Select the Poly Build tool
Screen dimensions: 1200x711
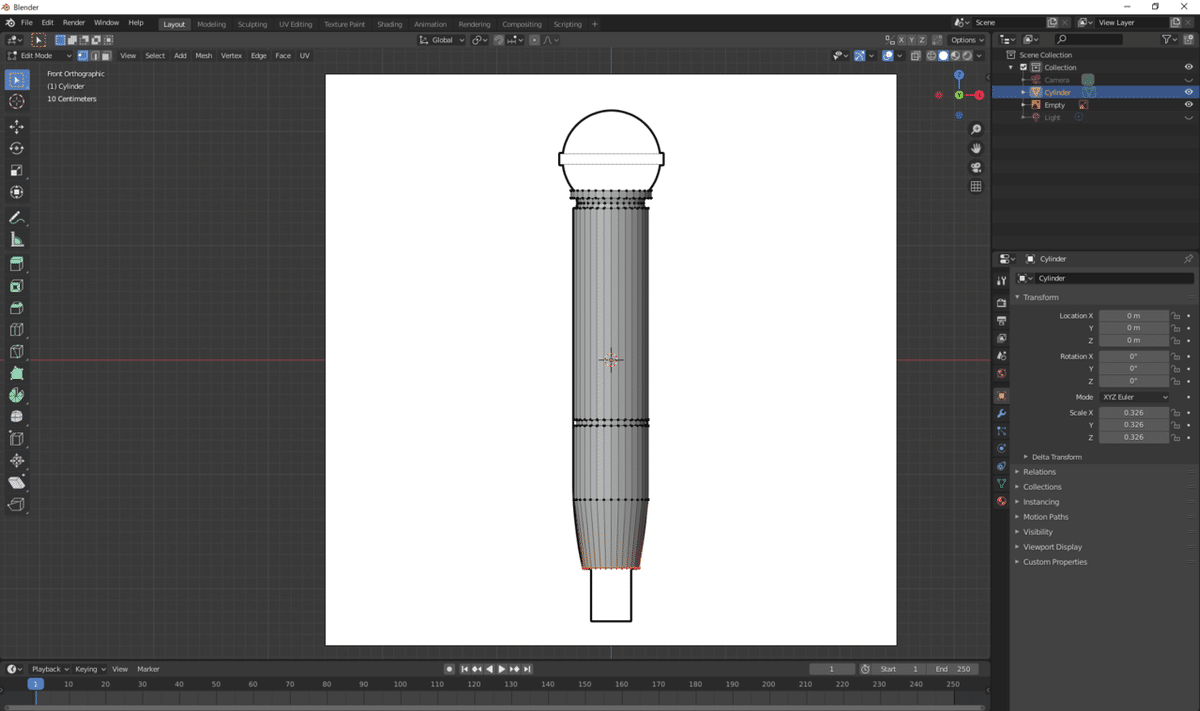(16, 373)
